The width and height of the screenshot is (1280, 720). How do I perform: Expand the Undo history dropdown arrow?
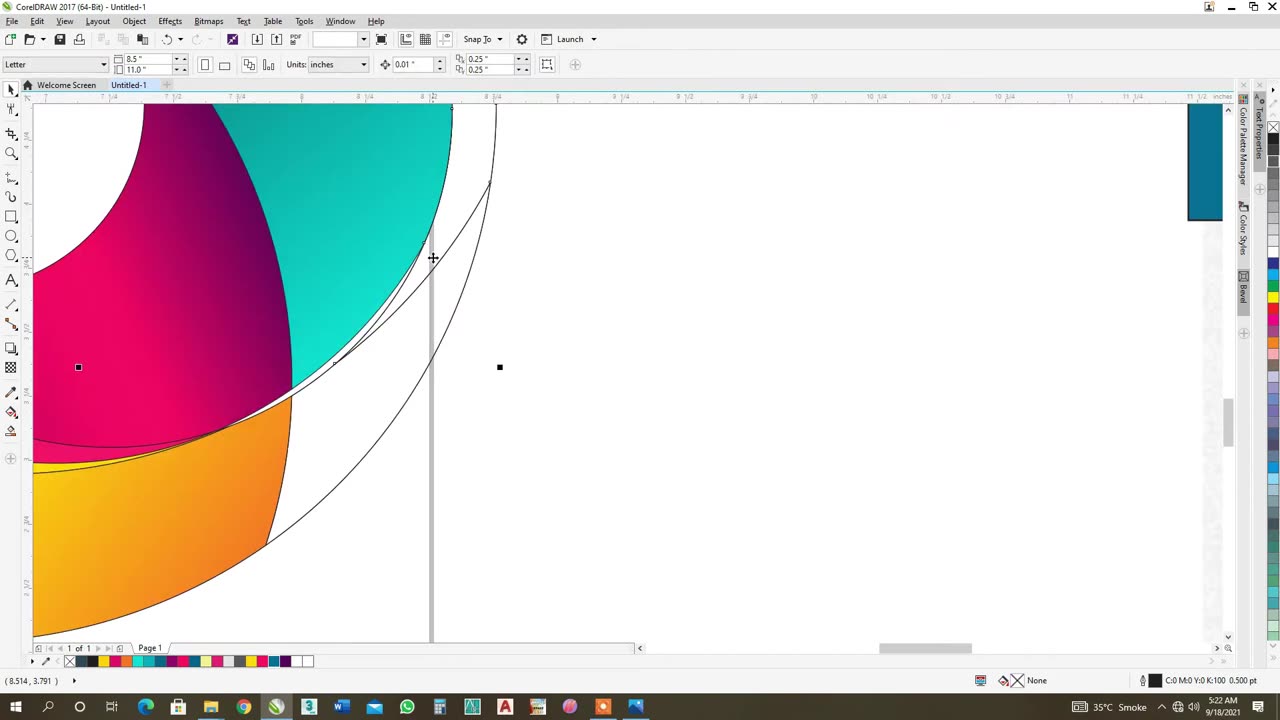tap(180, 40)
